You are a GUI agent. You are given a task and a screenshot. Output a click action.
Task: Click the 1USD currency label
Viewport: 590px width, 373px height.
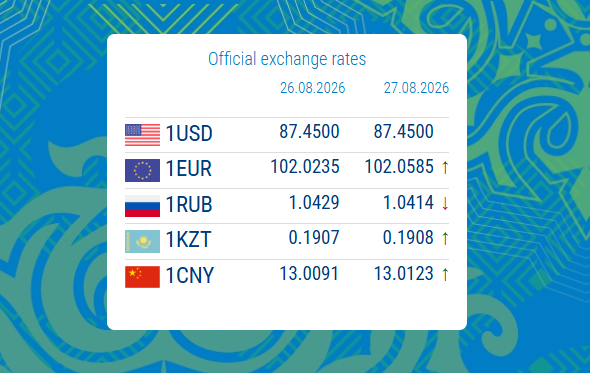coord(189,134)
